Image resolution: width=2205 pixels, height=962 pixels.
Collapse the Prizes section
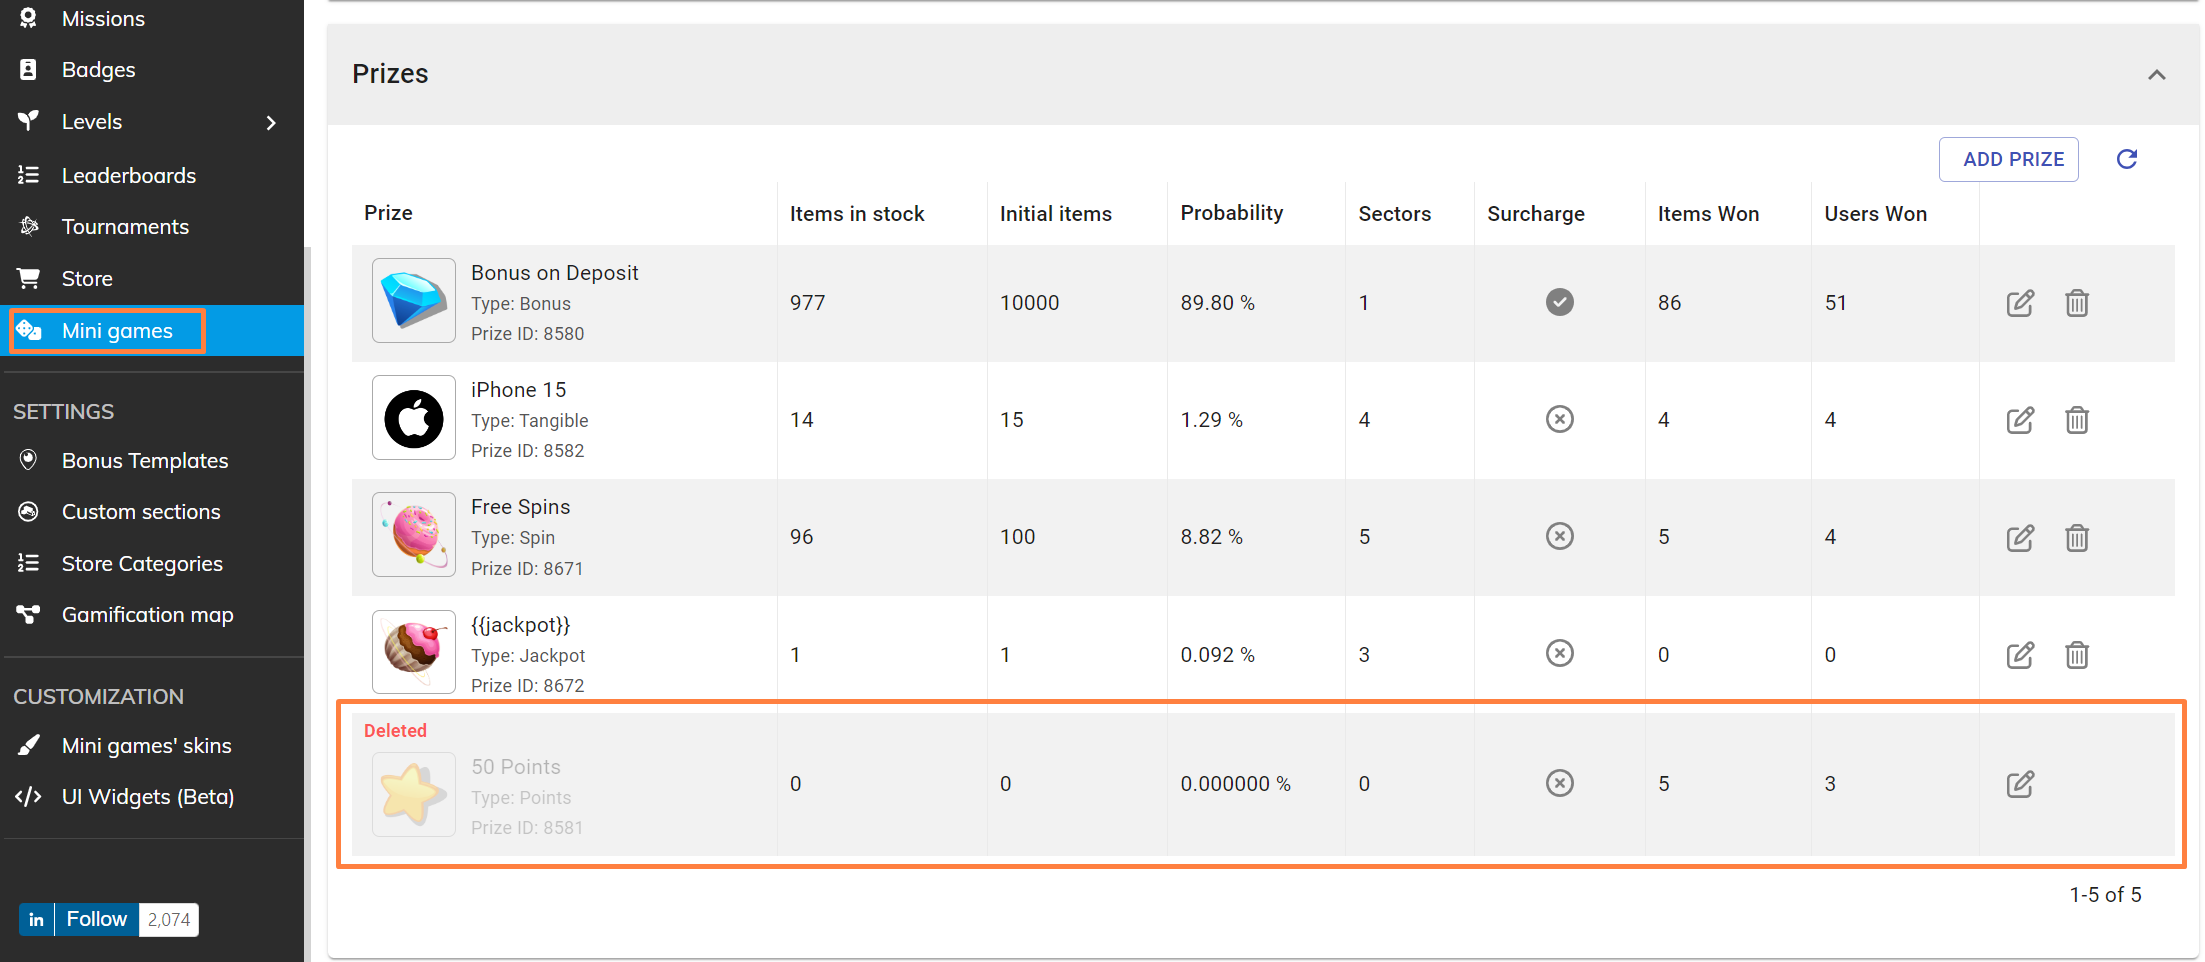(2156, 75)
